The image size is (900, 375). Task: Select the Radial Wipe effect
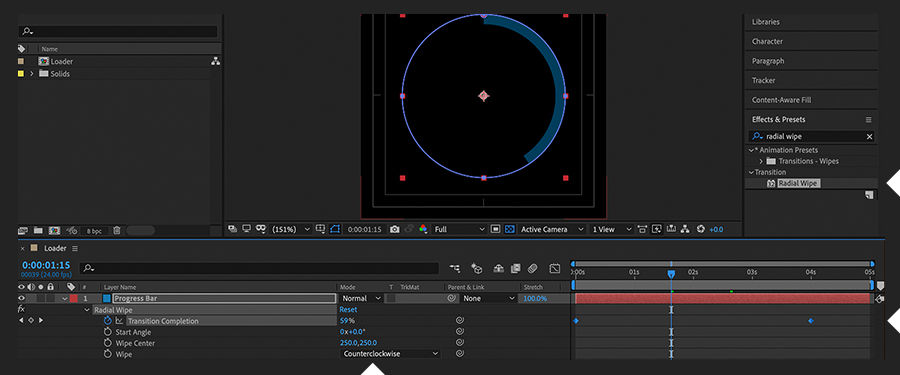click(799, 183)
